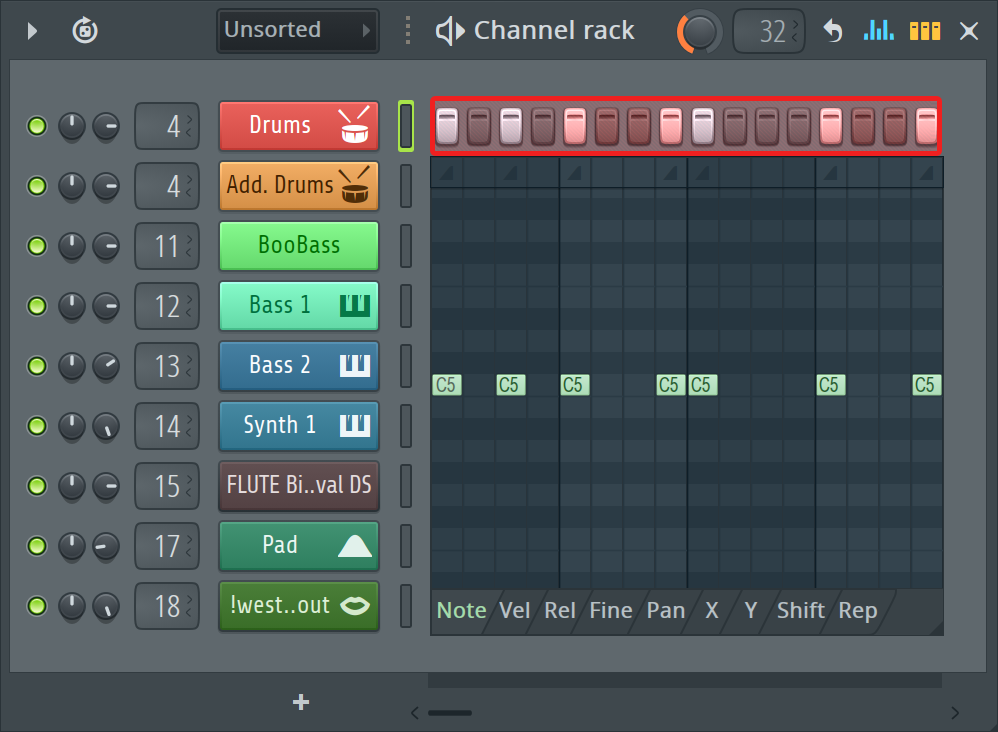This screenshot has height=732, width=998.
Task: Select the Add. Drums channel selector
Action: pyautogui.click(x=405, y=186)
